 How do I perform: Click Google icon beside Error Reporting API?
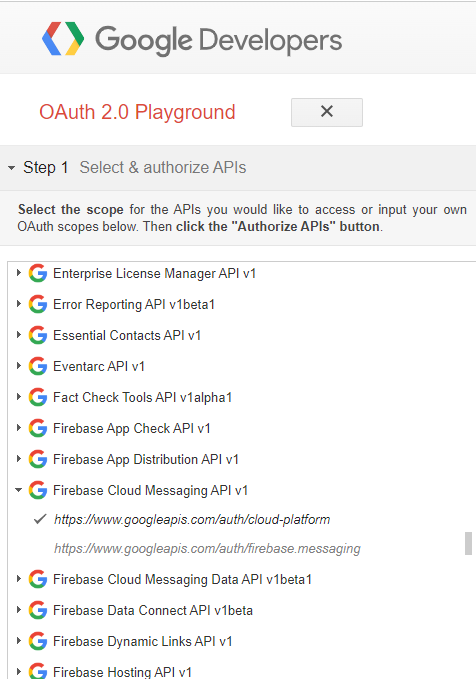(38, 304)
